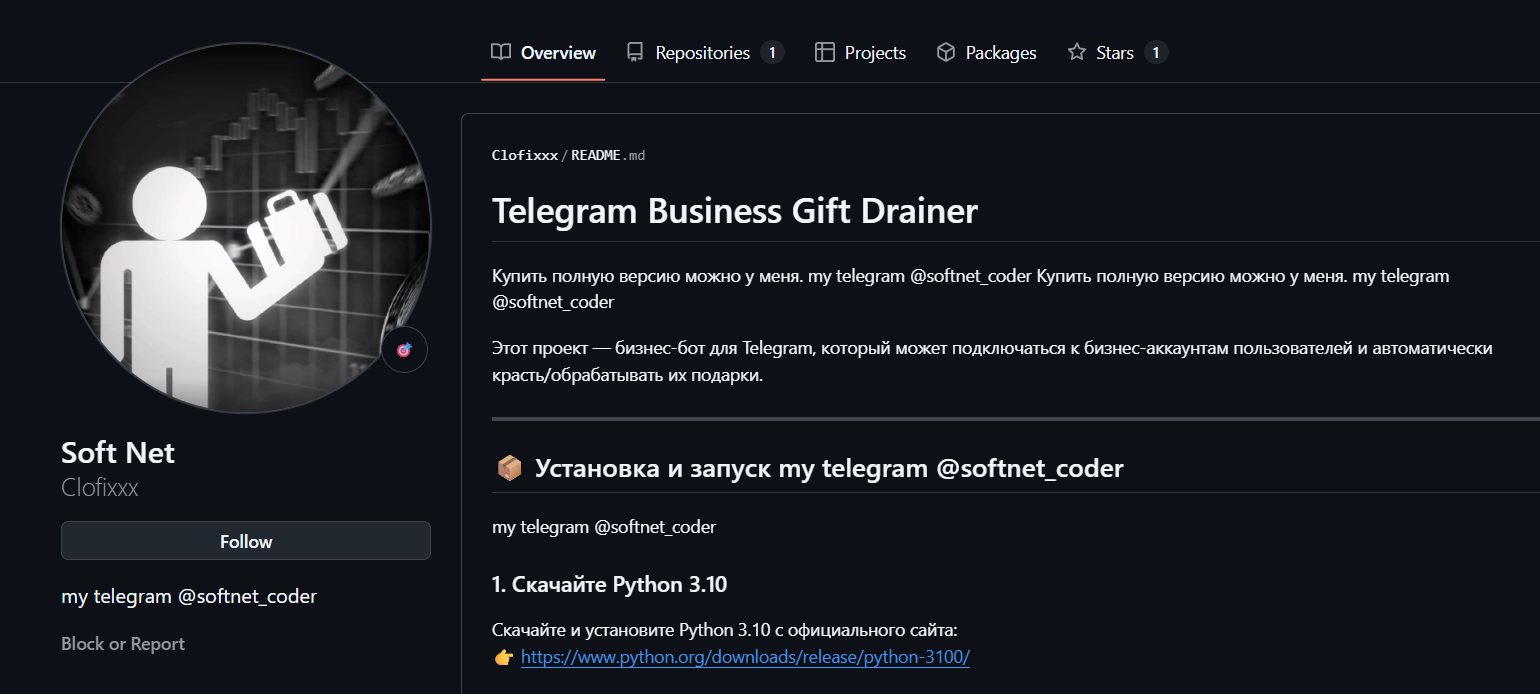Open the README.md file link
Screen dimensions: 1540x694
coord(608,155)
